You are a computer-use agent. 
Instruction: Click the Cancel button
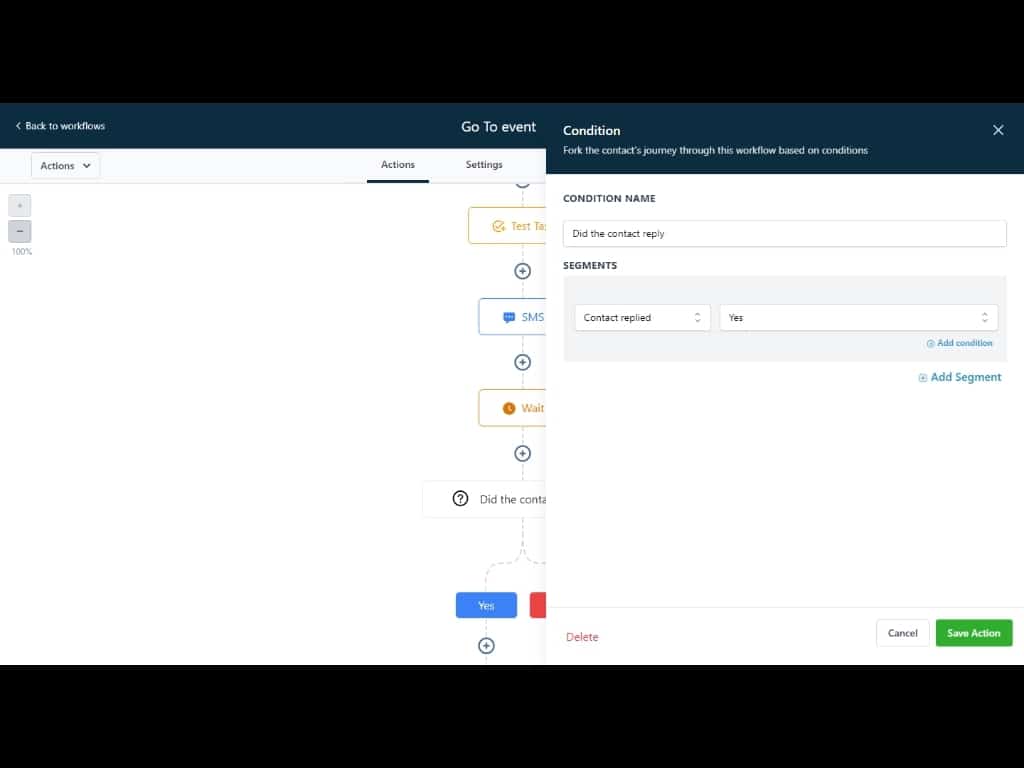click(x=902, y=633)
